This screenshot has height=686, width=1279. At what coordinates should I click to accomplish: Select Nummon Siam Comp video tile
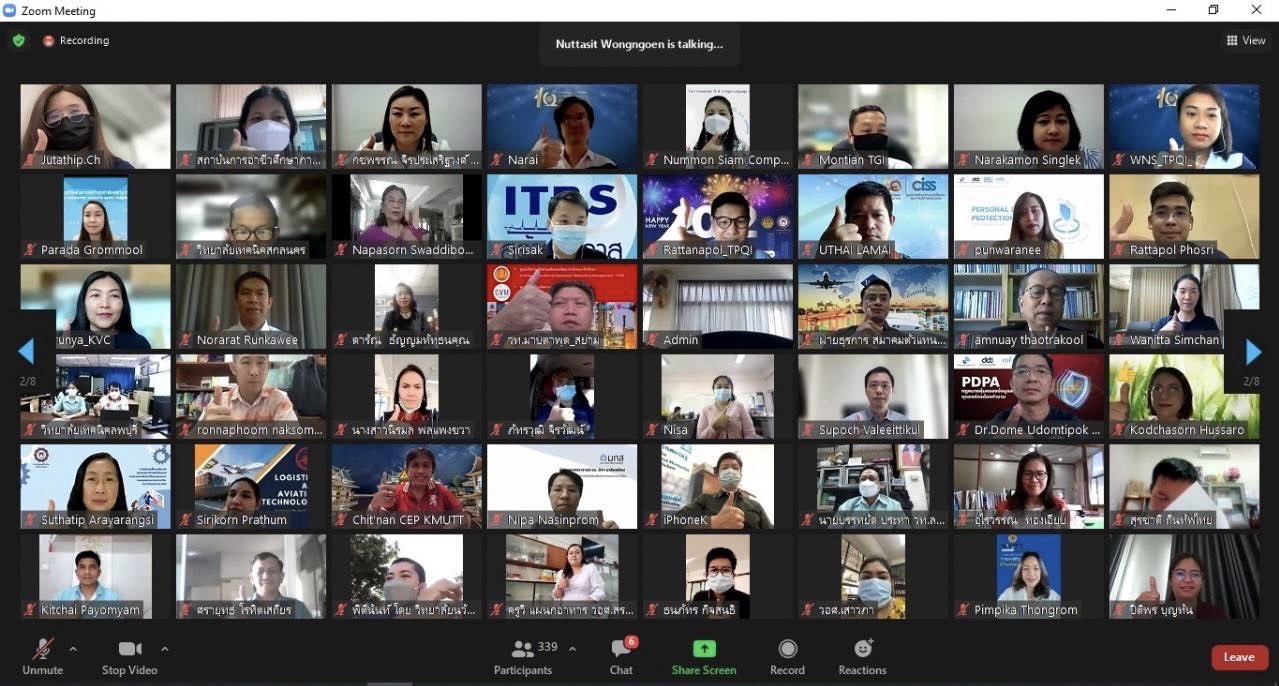tap(717, 126)
